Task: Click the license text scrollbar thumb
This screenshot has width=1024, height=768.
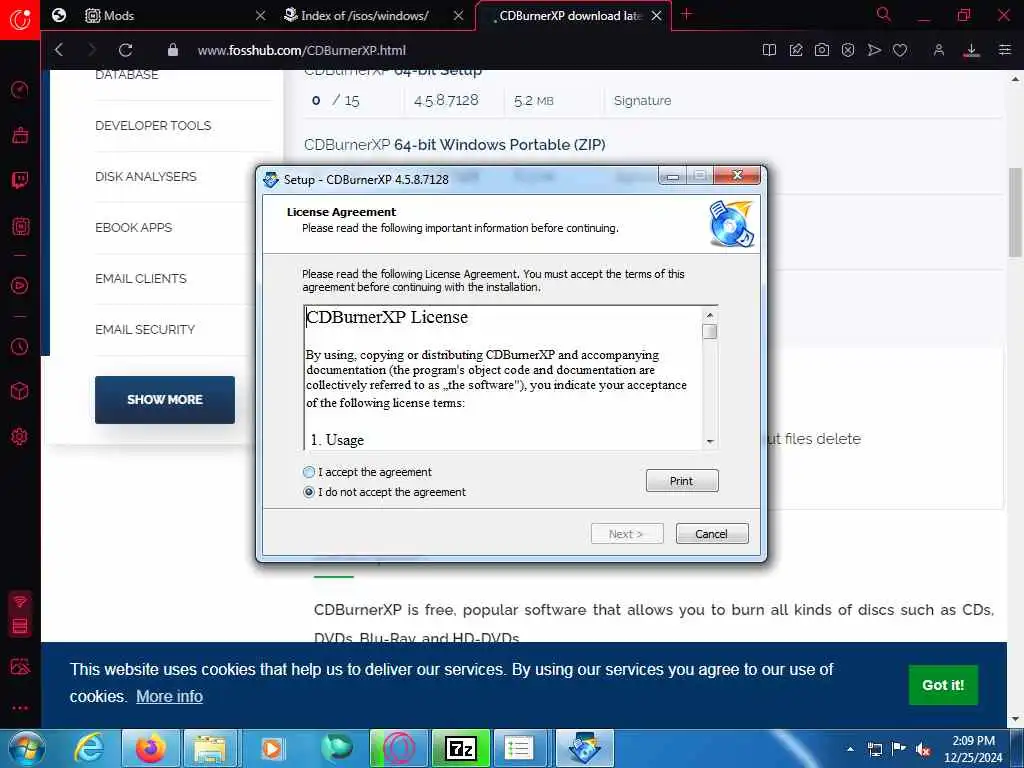Action: pos(710,332)
